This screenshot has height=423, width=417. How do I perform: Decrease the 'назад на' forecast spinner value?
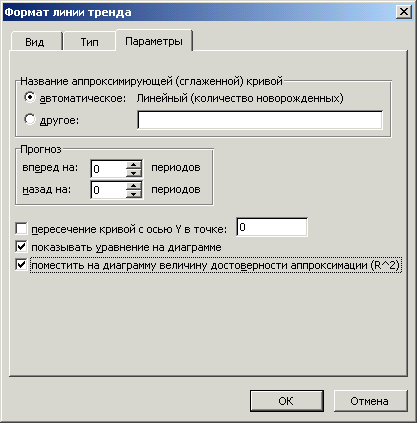pos(134,194)
